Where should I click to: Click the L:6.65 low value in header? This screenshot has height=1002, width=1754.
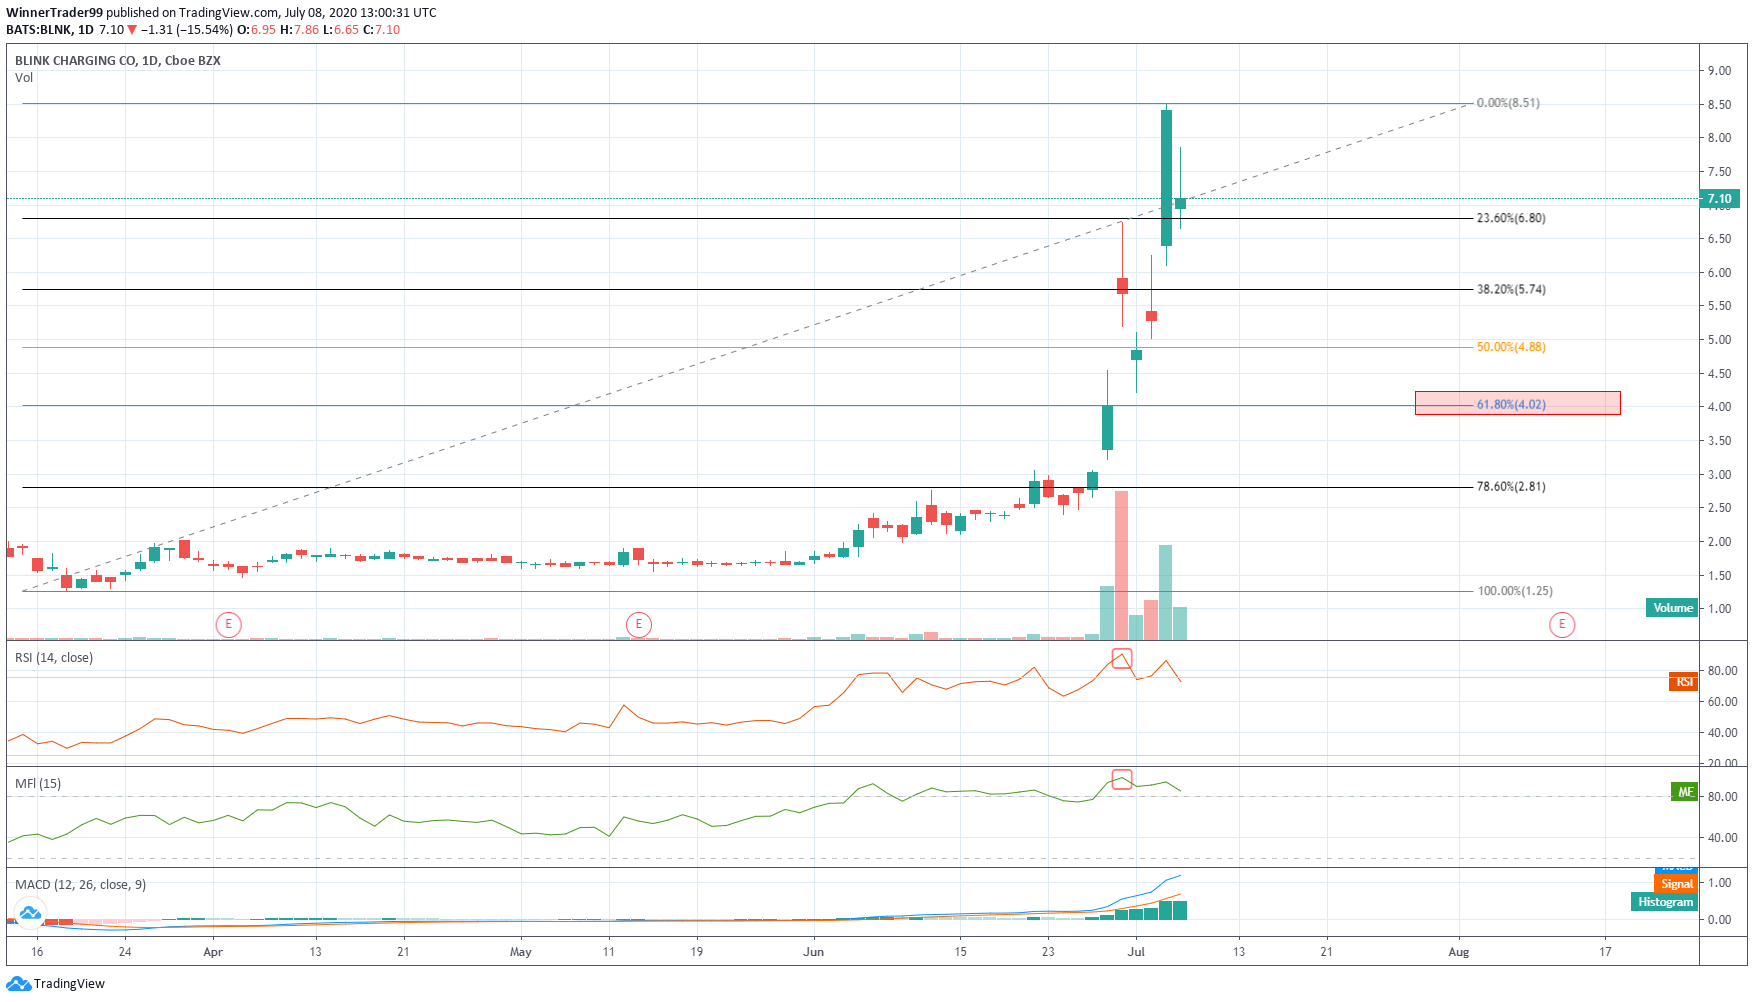pos(341,30)
